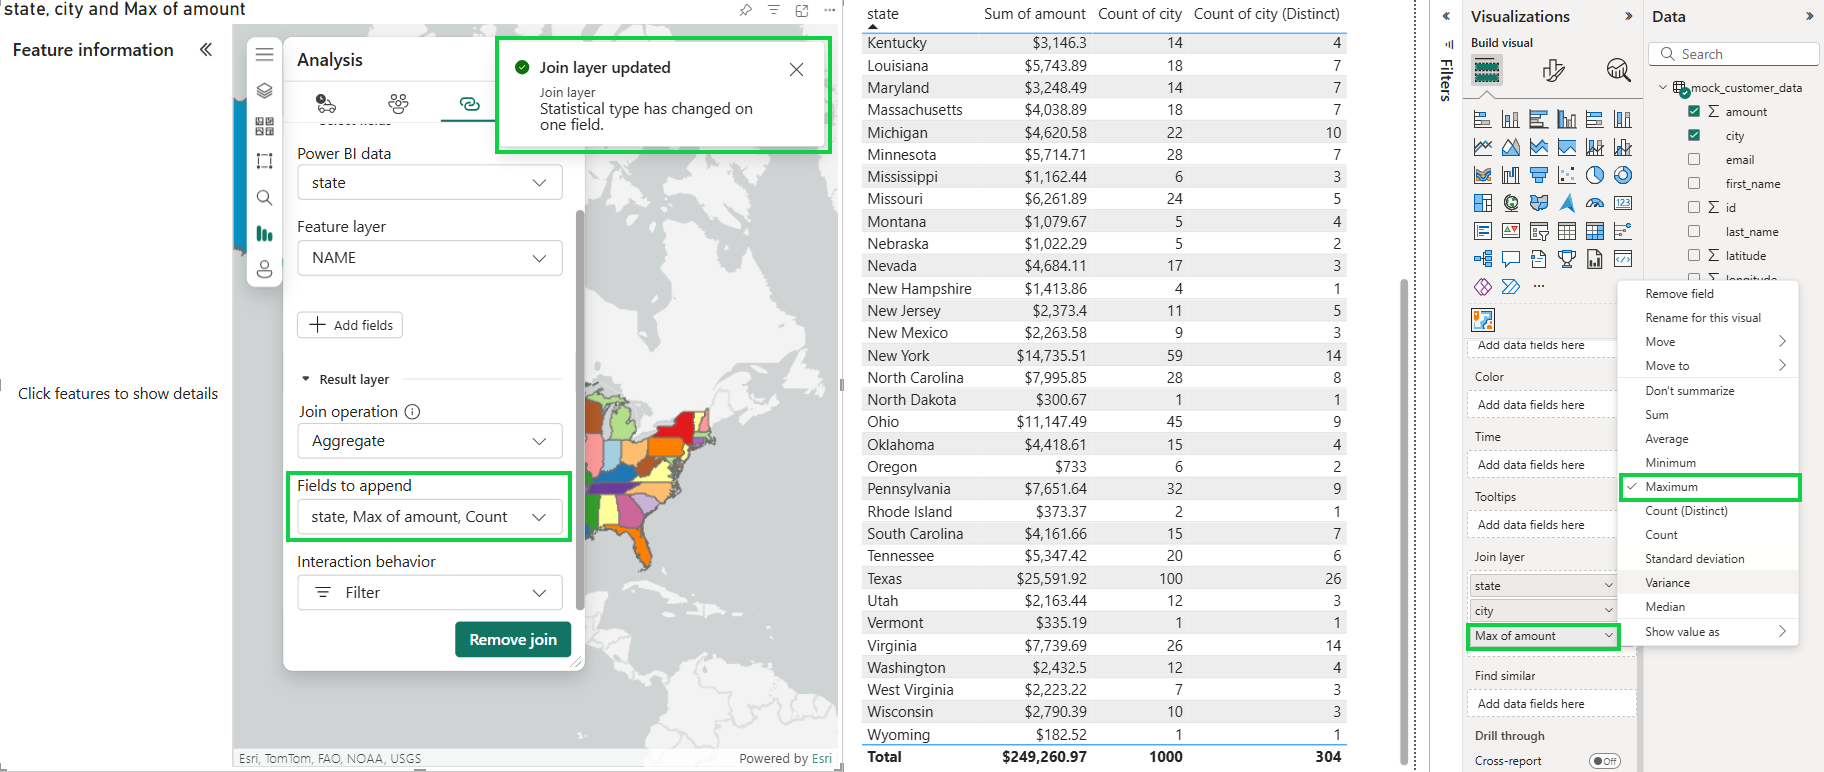Open the Join operation Aggregate dropdown

430,441
